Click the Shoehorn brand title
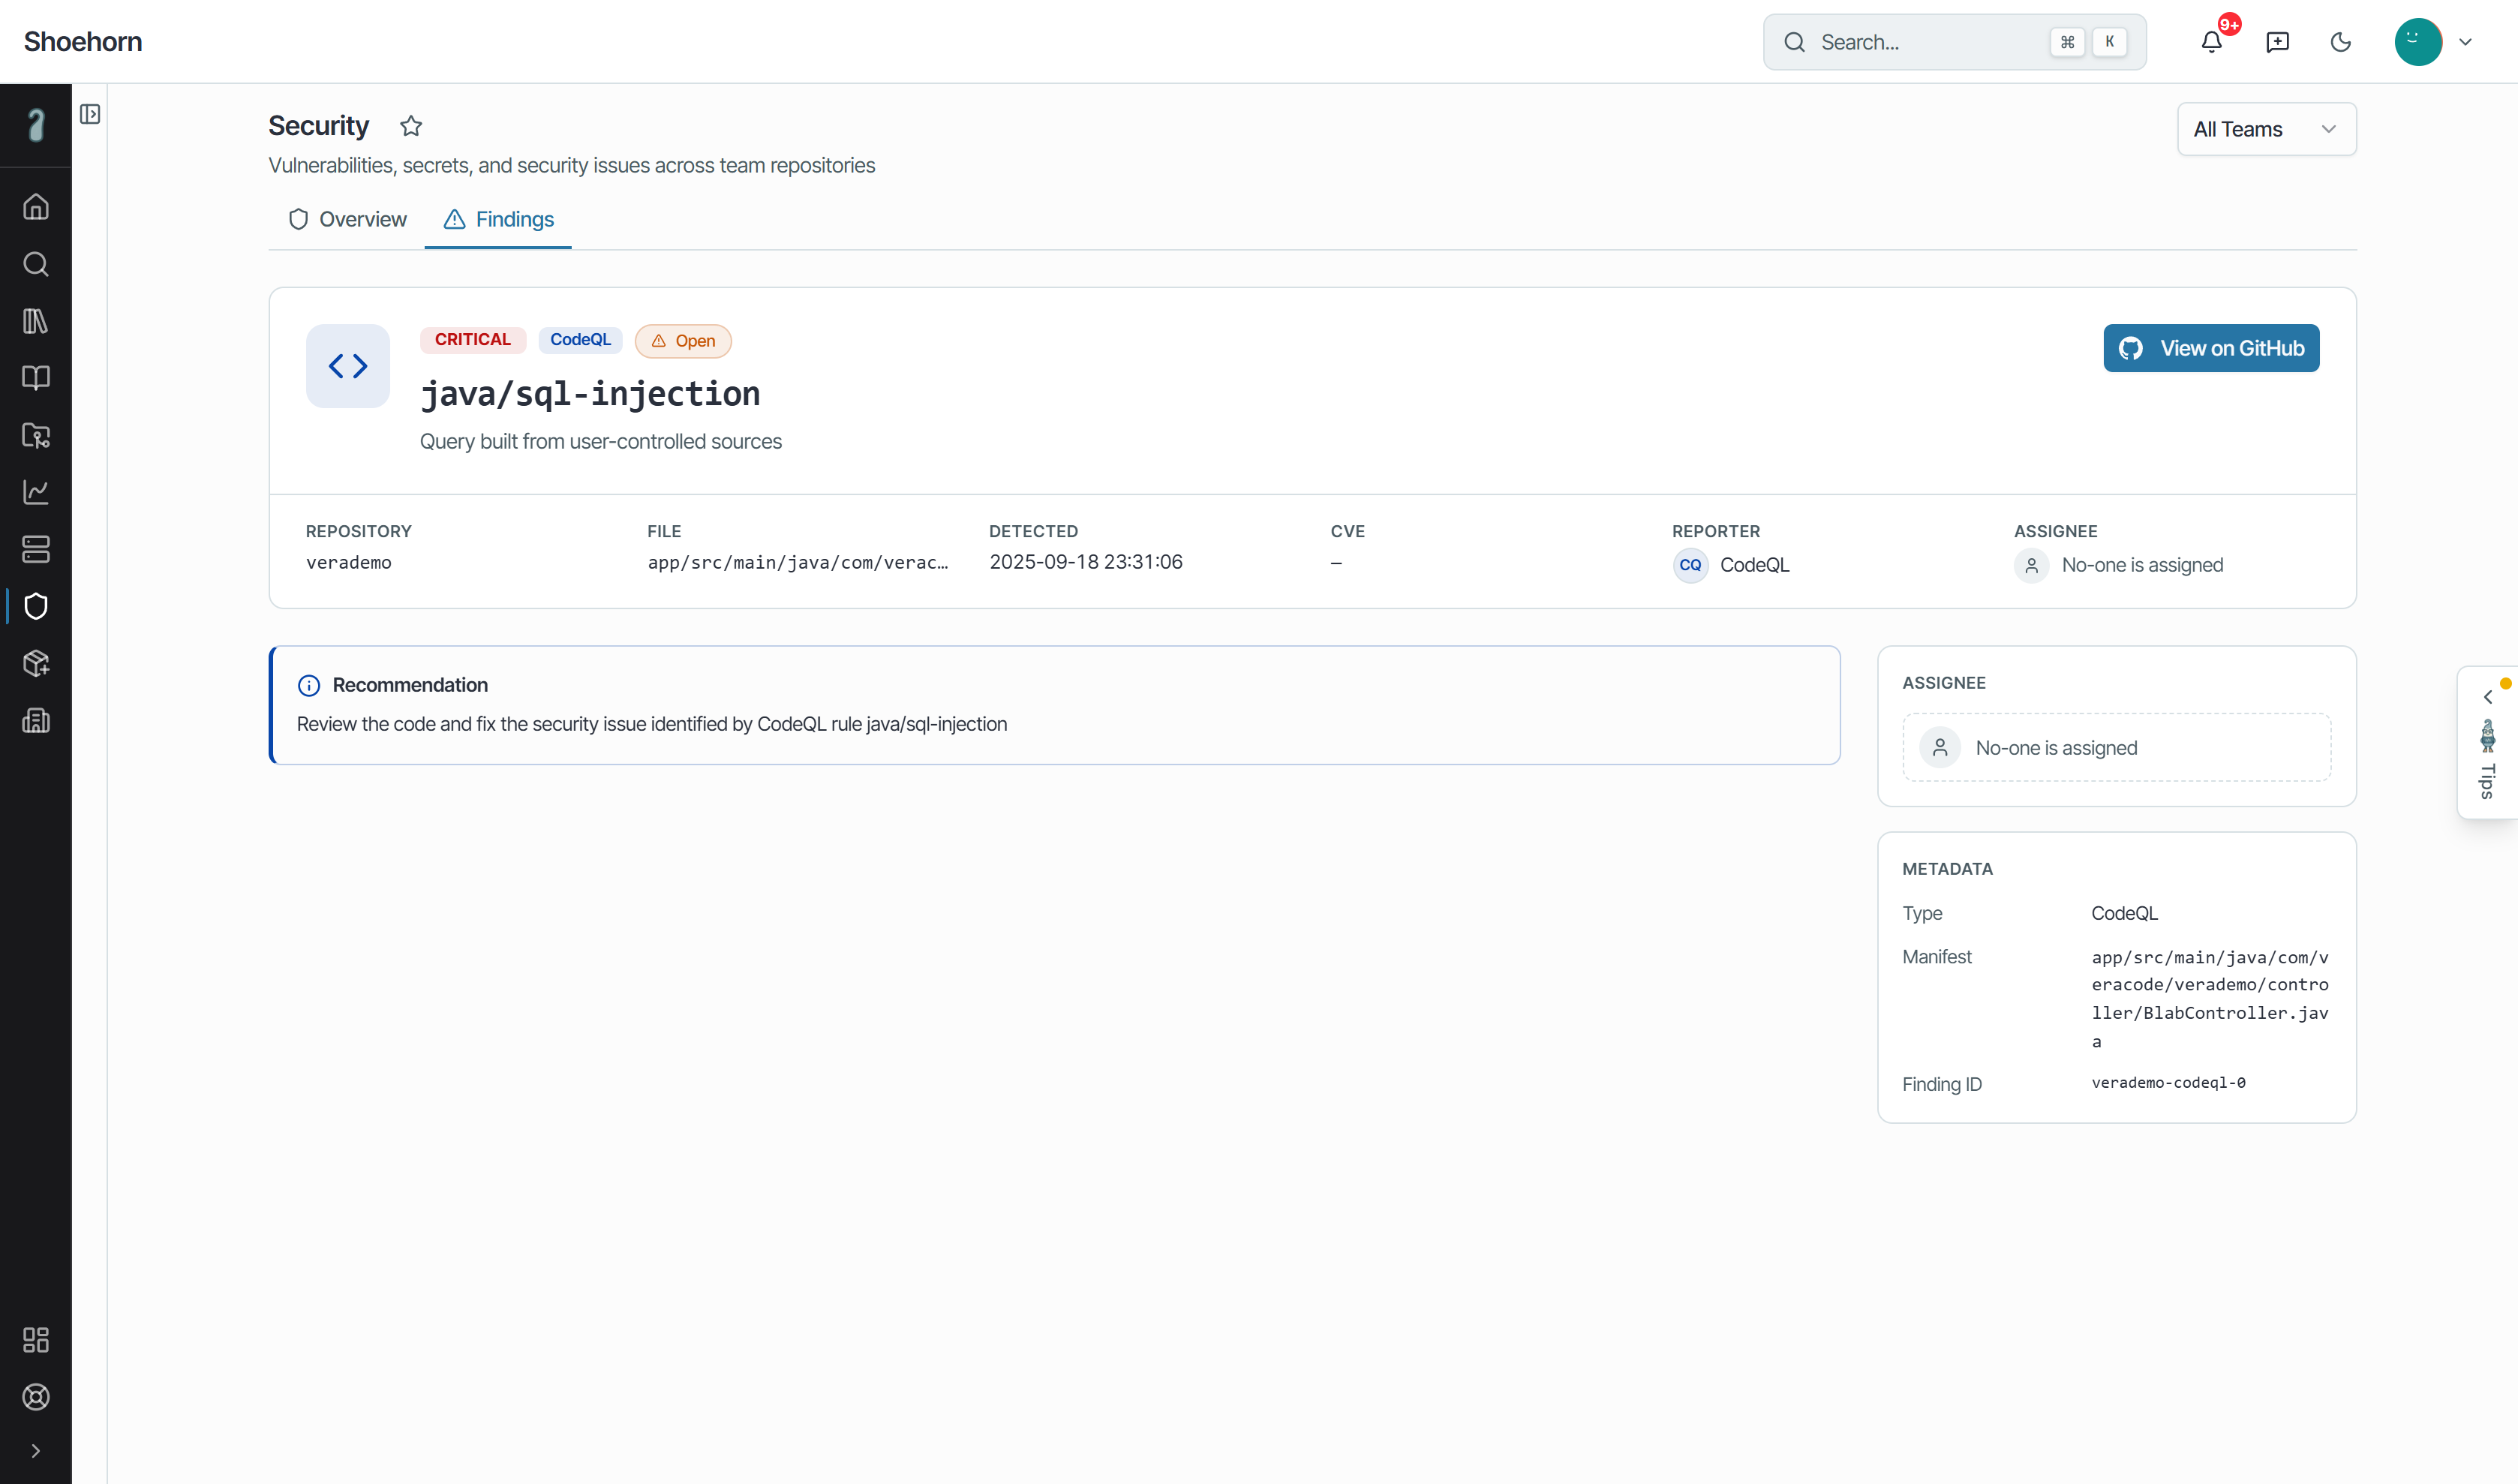2518x1484 pixels. 83,41
